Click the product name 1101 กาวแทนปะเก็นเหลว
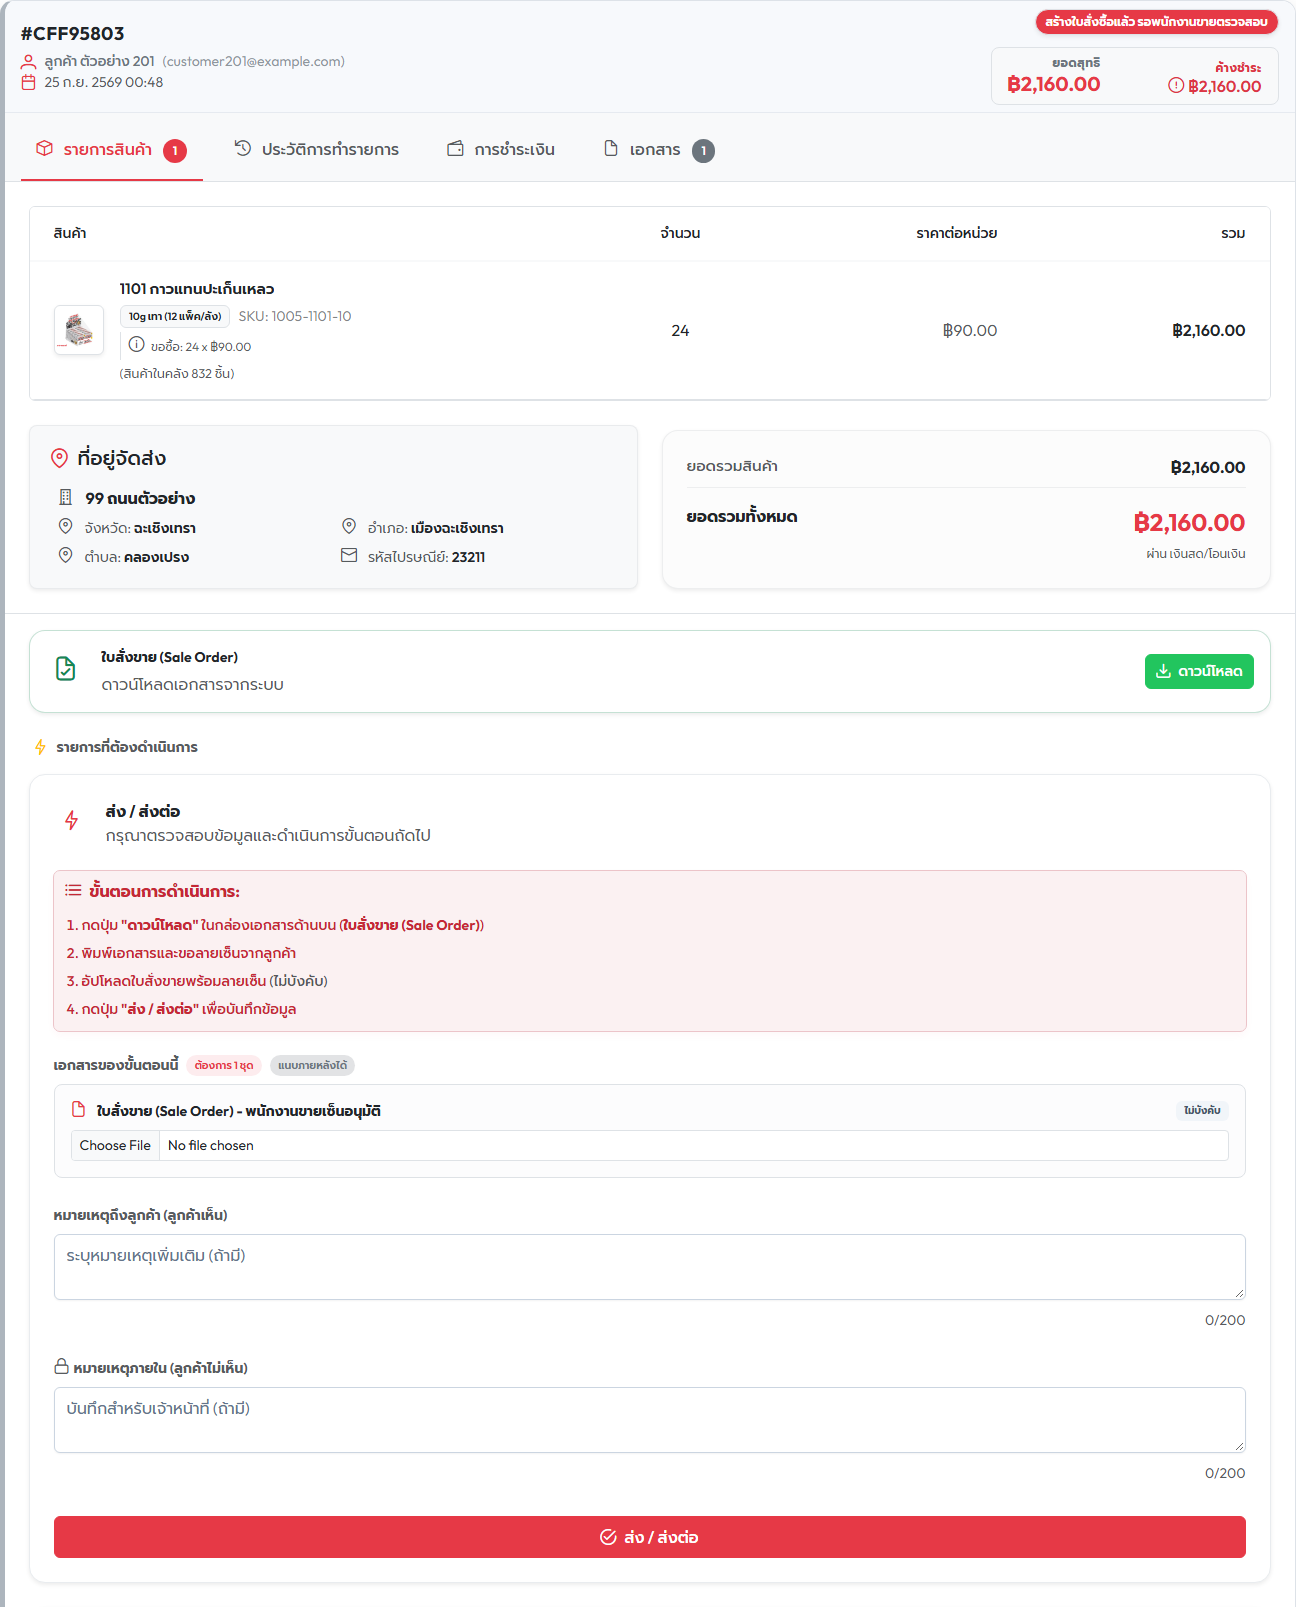The width and height of the screenshot is (1296, 1607). click(x=197, y=289)
